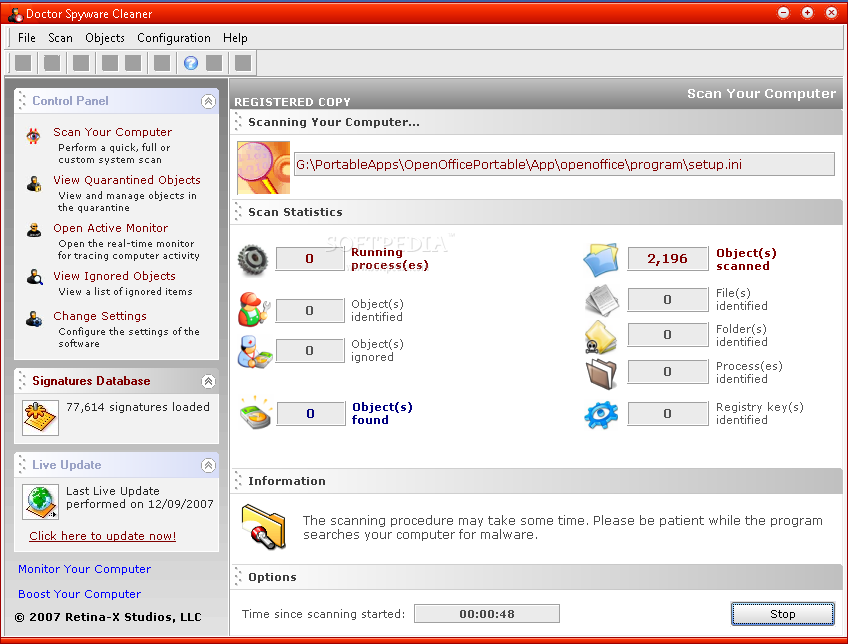Click the icon next to View Quarantined Objects
The height and width of the screenshot is (644, 848).
pos(34,184)
